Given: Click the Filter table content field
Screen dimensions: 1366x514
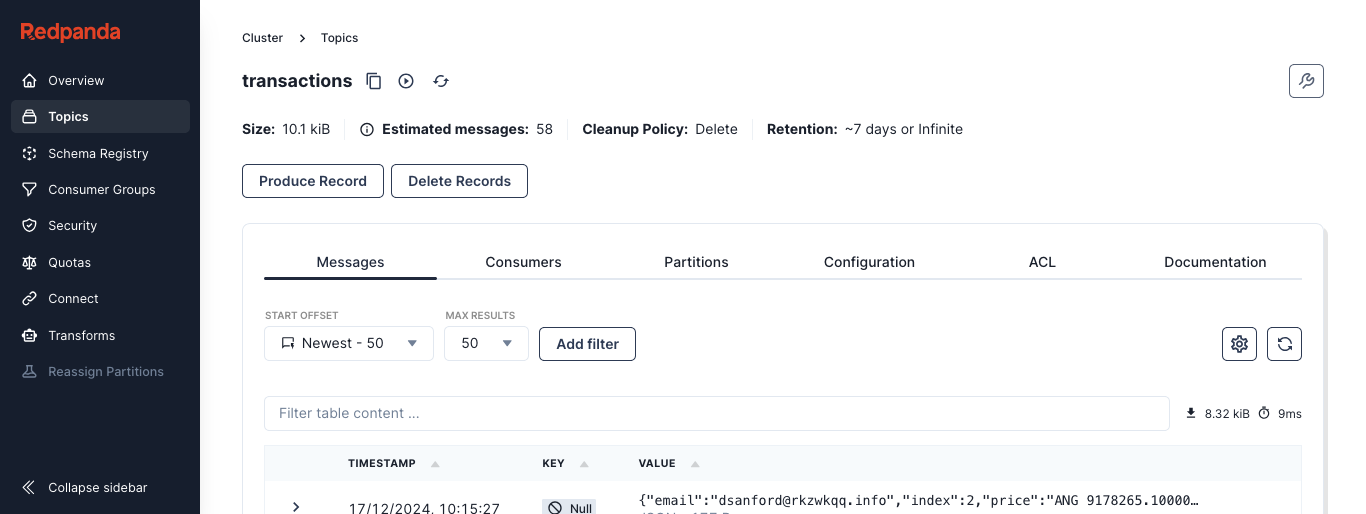Looking at the screenshot, I should click(x=716, y=413).
